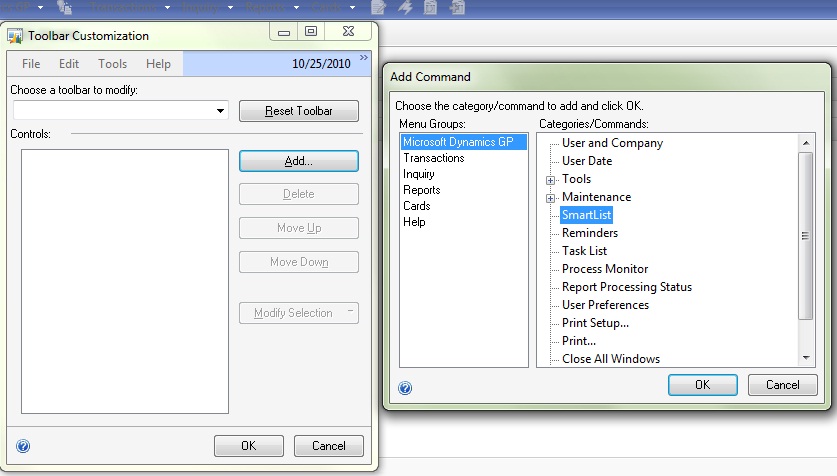The height and width of the screenshot is (476, 837).
Task: Click the scroll down arrow in Categories/Commands
Action: pyautogui.click(x=806, y=358)
